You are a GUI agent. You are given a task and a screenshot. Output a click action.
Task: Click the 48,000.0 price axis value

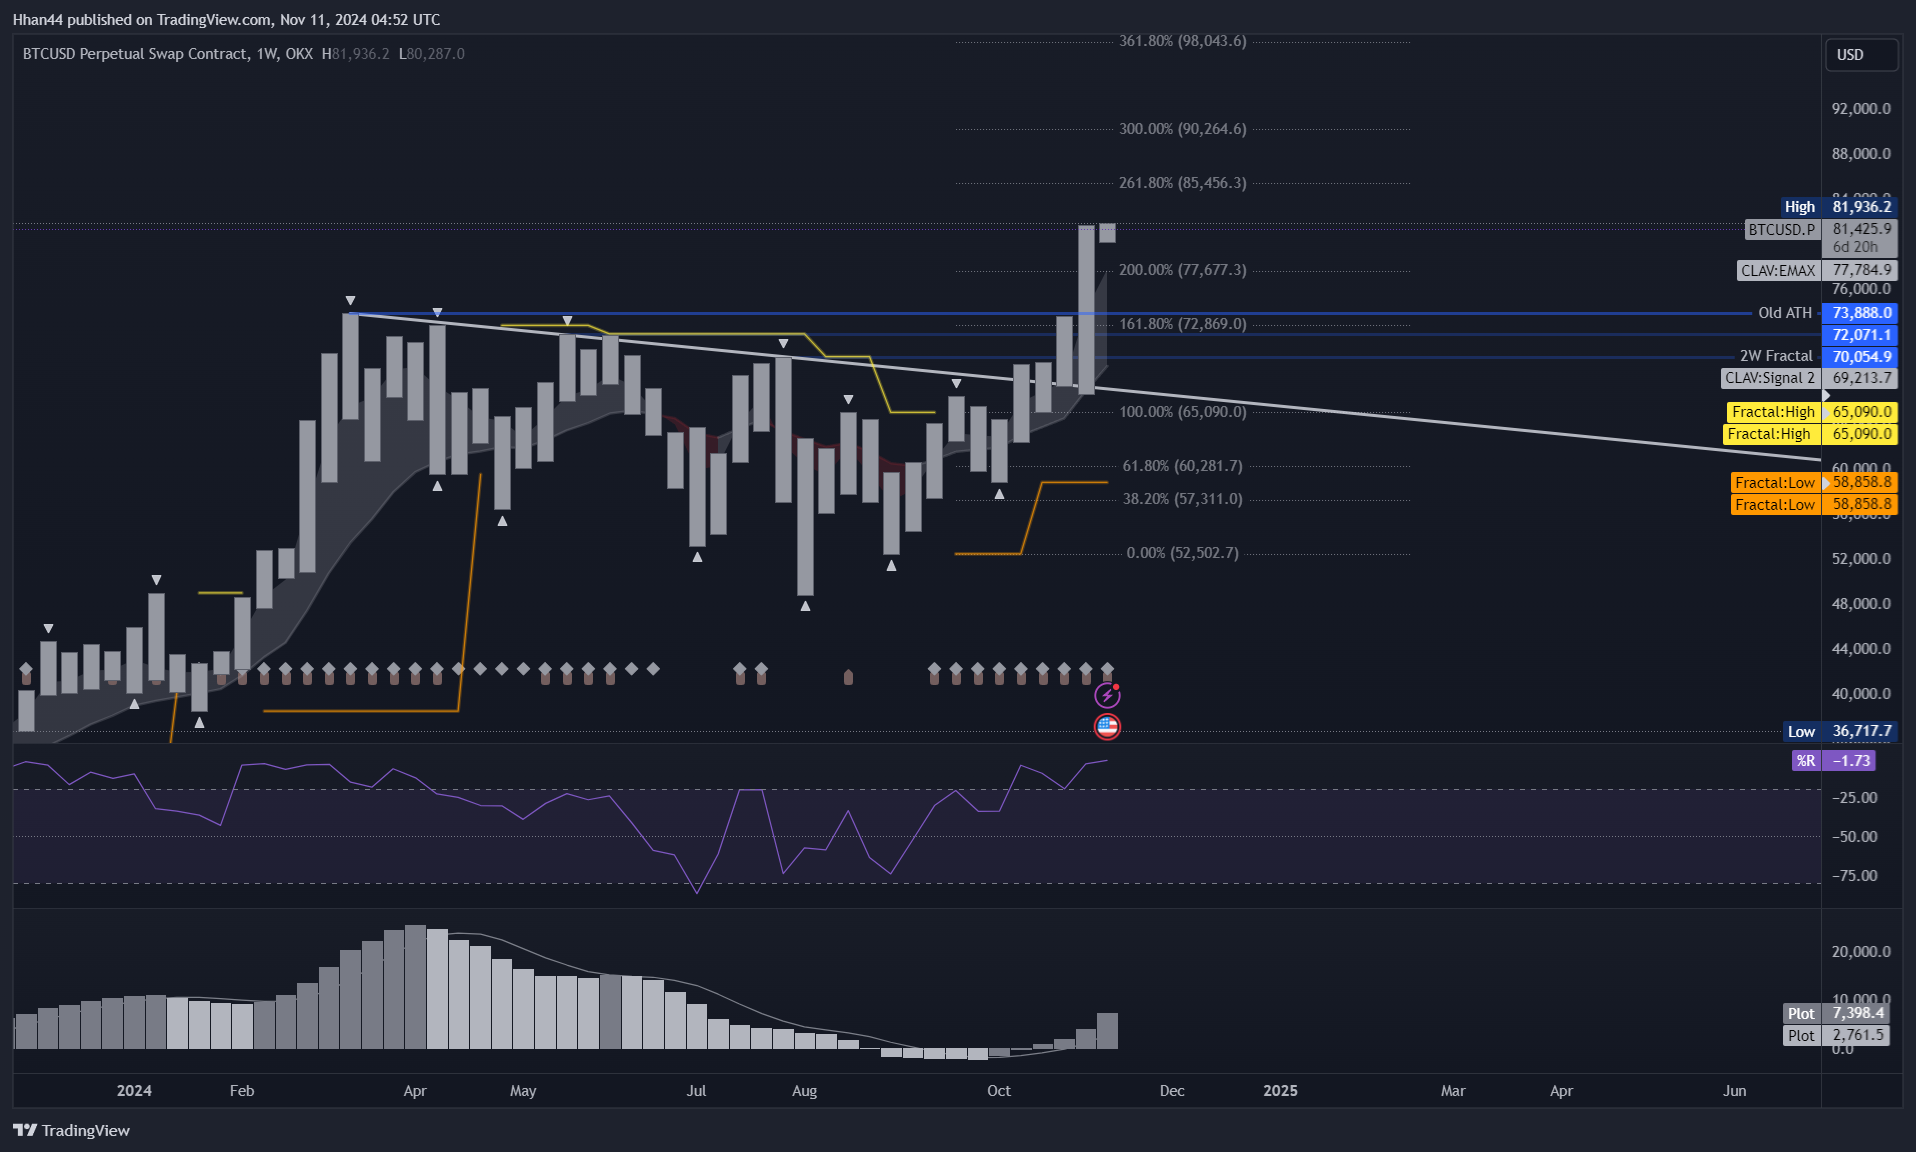1861,604
